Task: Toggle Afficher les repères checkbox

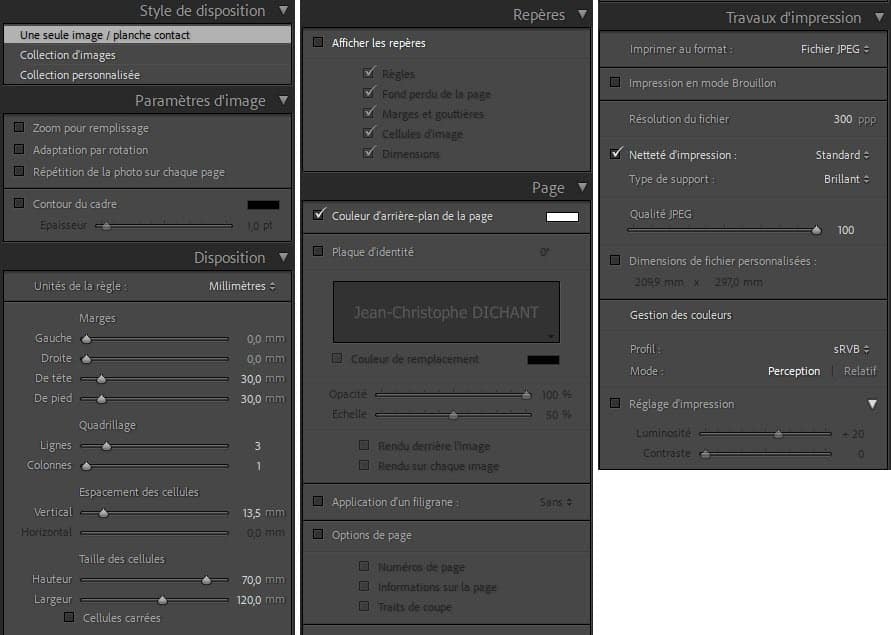Action: coord(318,43)
